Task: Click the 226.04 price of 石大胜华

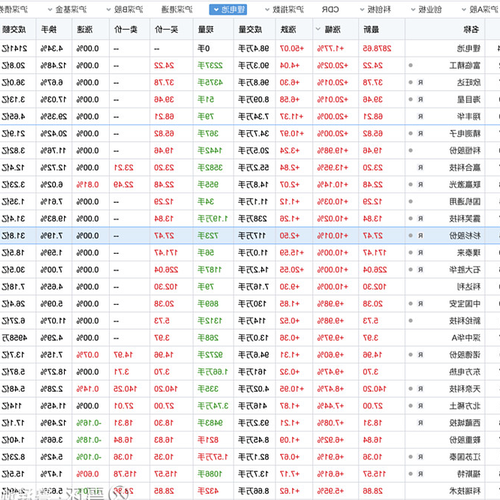Action: point(375,270)
